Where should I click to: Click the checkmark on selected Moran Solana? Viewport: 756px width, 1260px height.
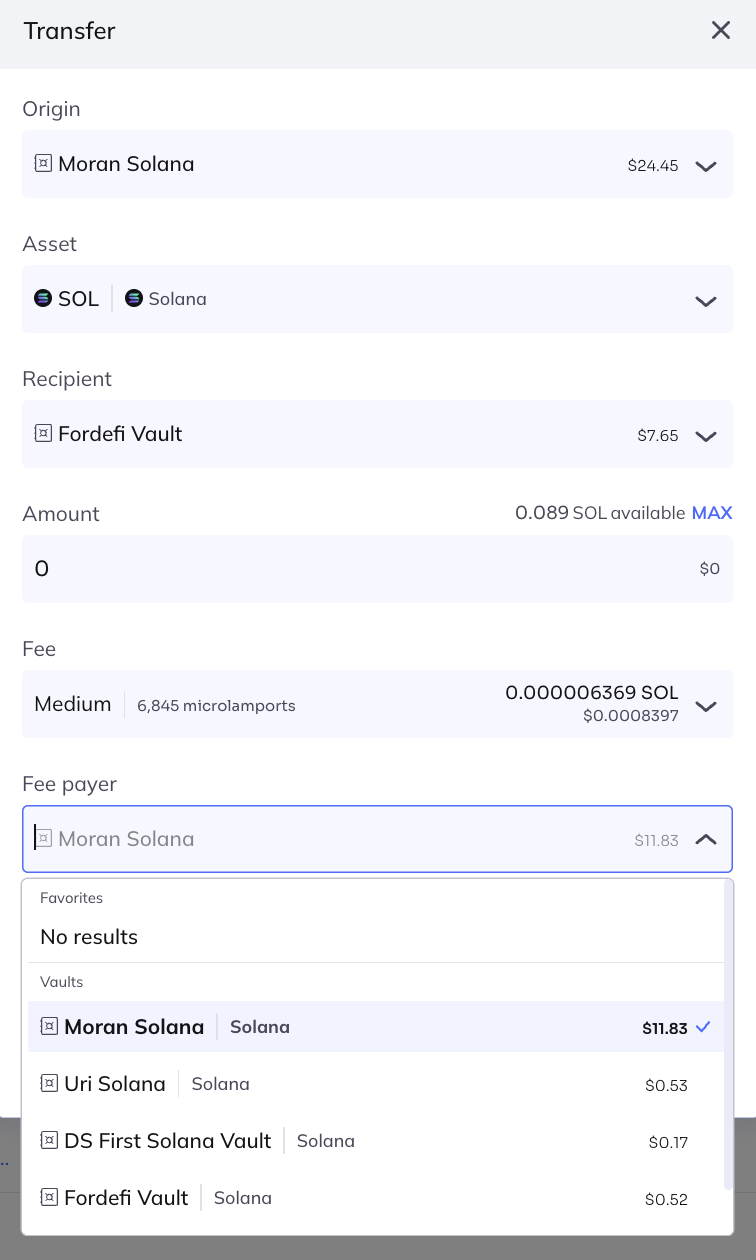pos(703,1027)
